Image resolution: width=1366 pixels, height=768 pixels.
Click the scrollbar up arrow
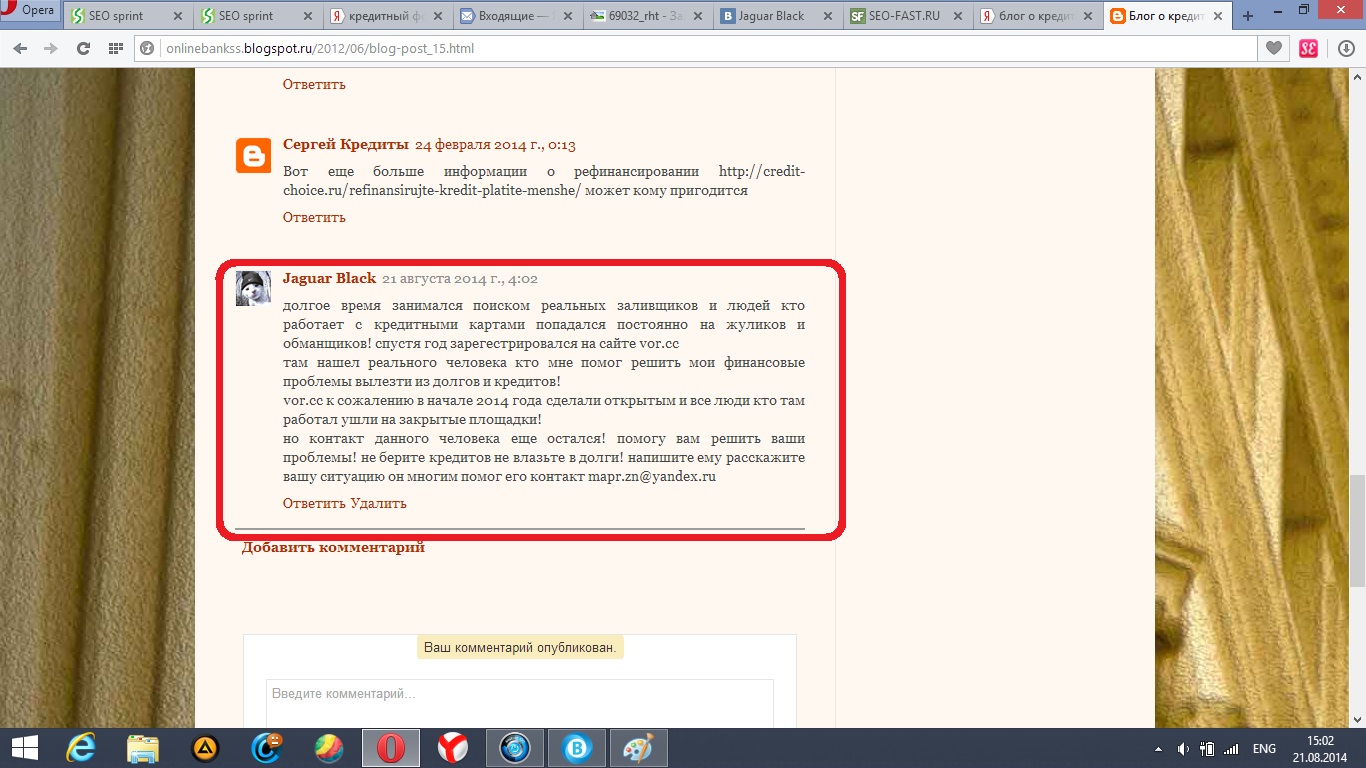pos(1357,76)
